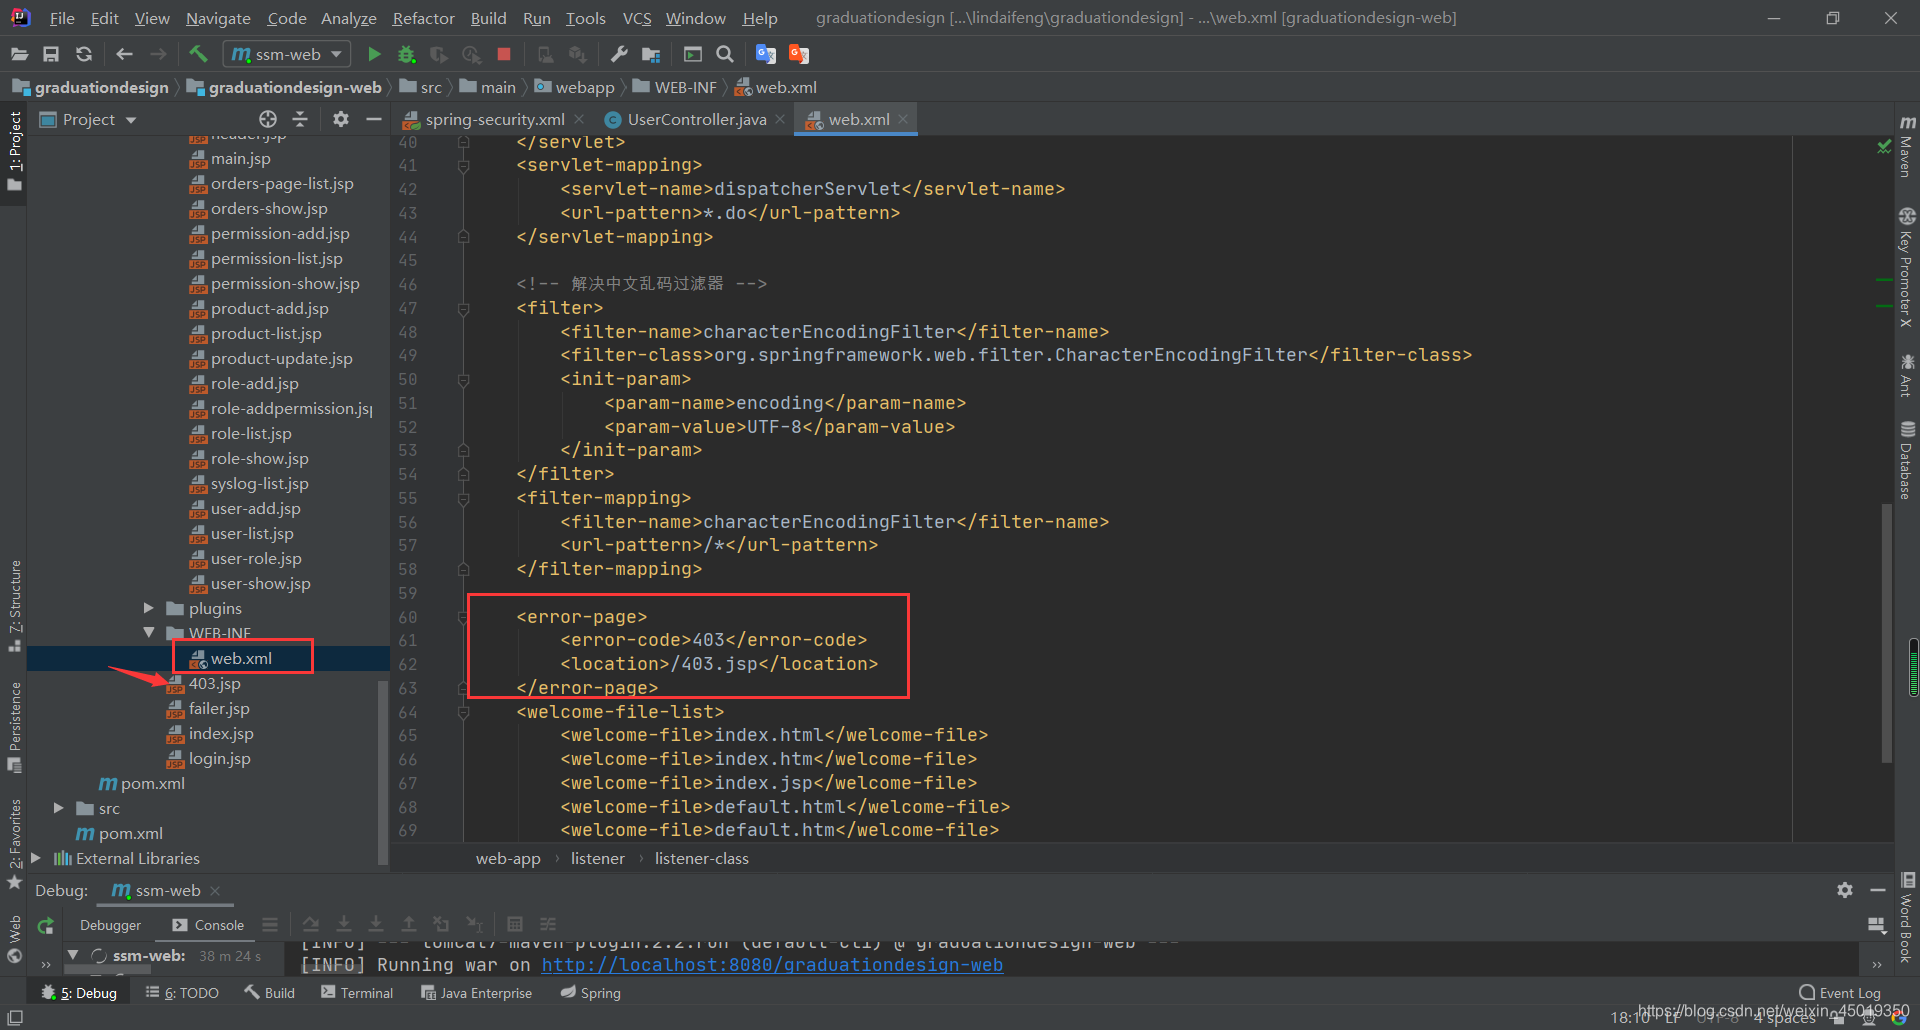This screenshot has width=1920, height=1030.
Task: Click the Synchronize refresh icon
Action: coord(84,54)
